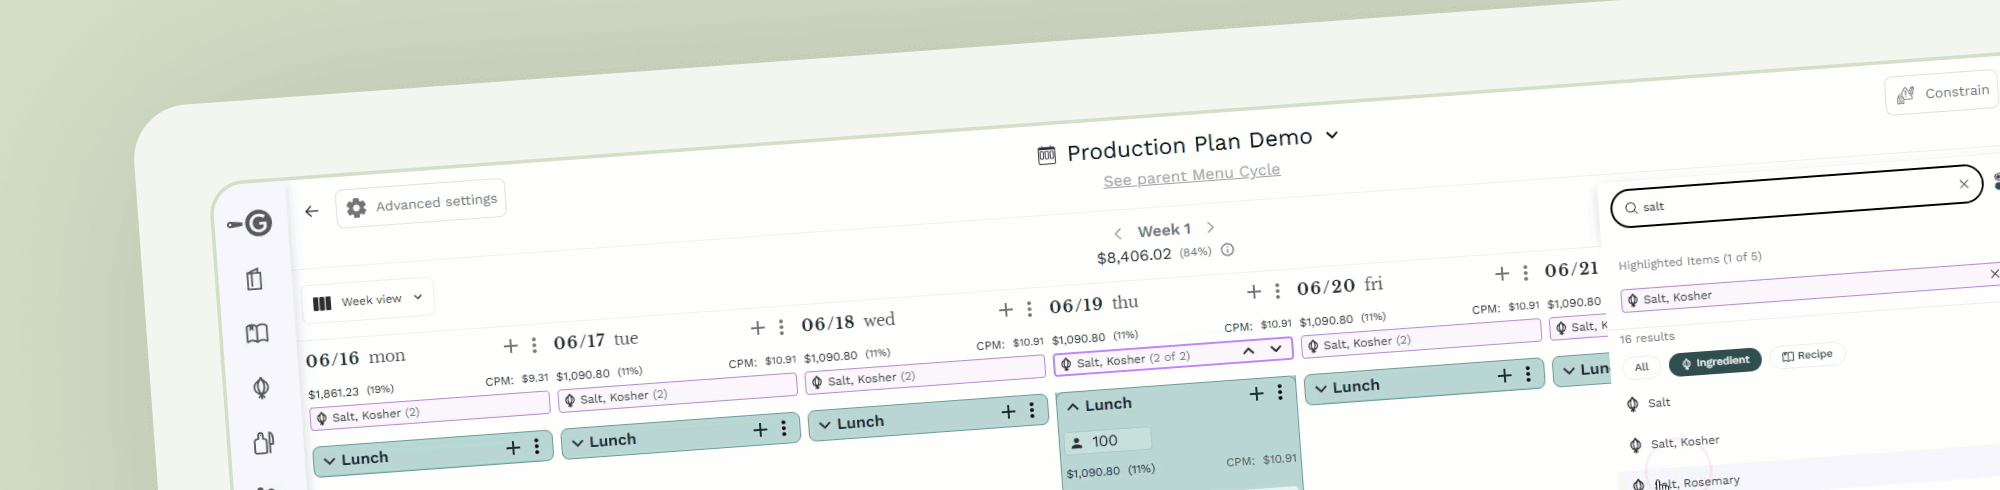Add to Wednesday's Lunch menu
The height and width of the screenshot is (490, 2000).
tap(1008, 411)
